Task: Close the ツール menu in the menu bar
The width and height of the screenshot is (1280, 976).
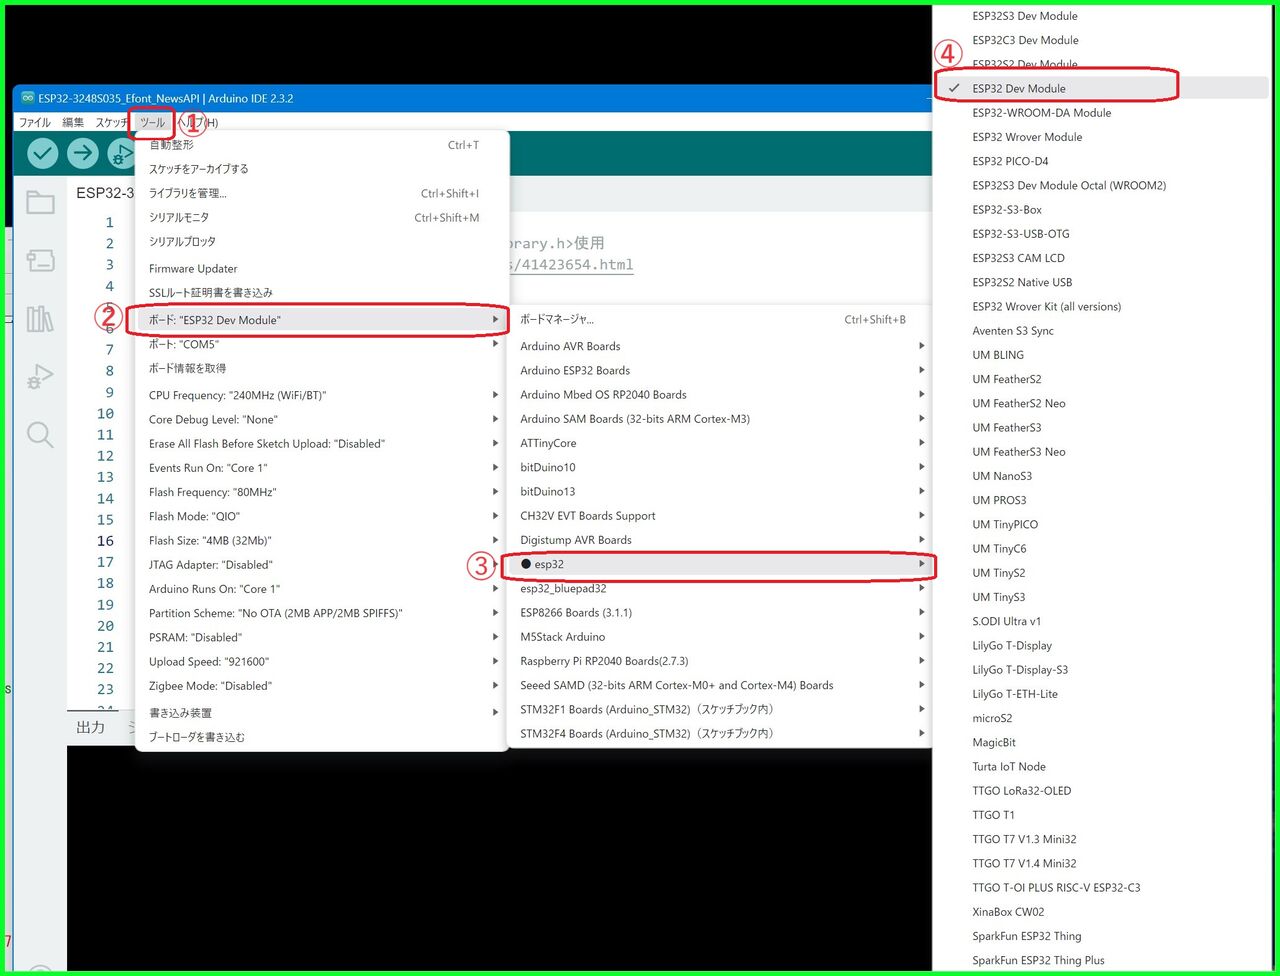Action: click(153, 122)
